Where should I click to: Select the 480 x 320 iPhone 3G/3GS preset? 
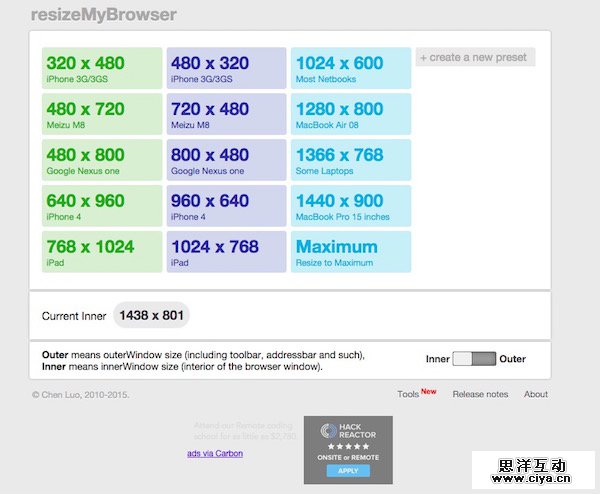coord(226,68)
